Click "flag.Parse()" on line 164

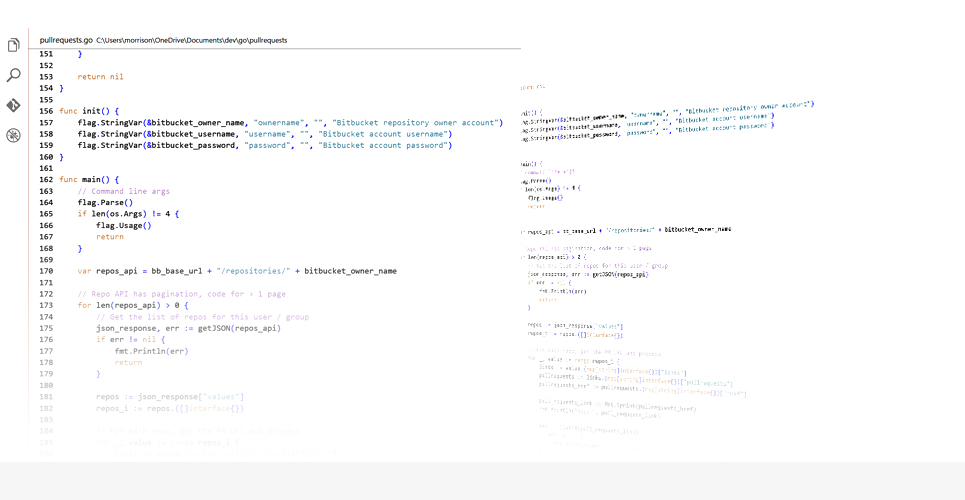(105, 203)
